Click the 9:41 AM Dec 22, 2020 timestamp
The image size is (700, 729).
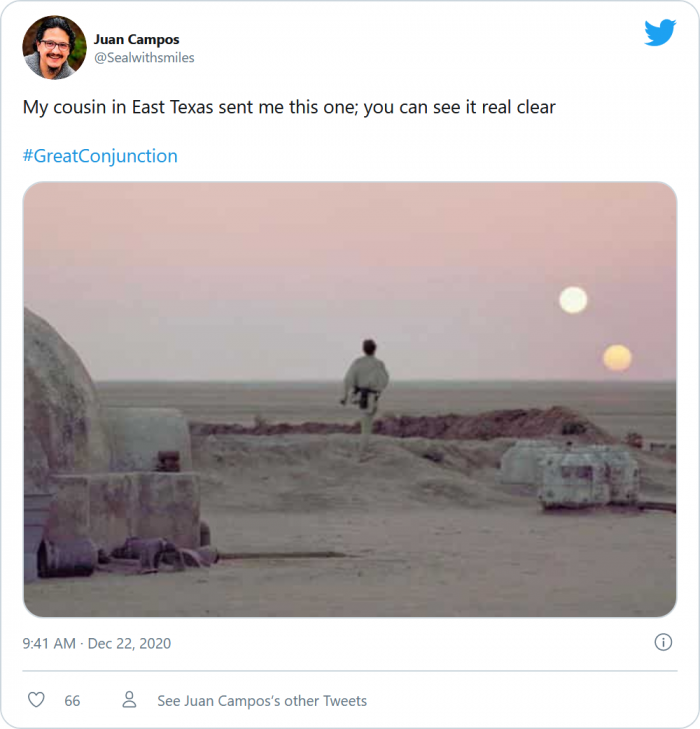tap(97, 643)
